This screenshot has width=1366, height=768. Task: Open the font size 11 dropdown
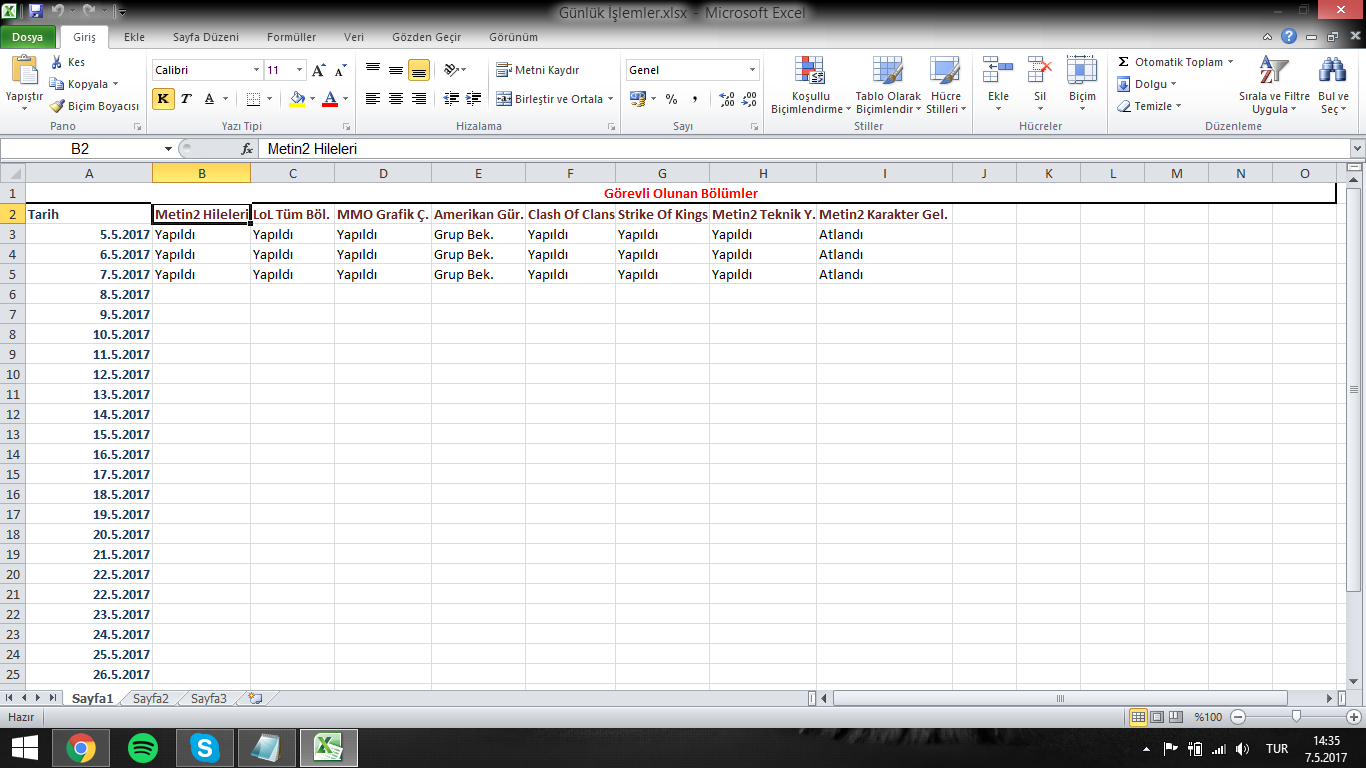(299, 70)
